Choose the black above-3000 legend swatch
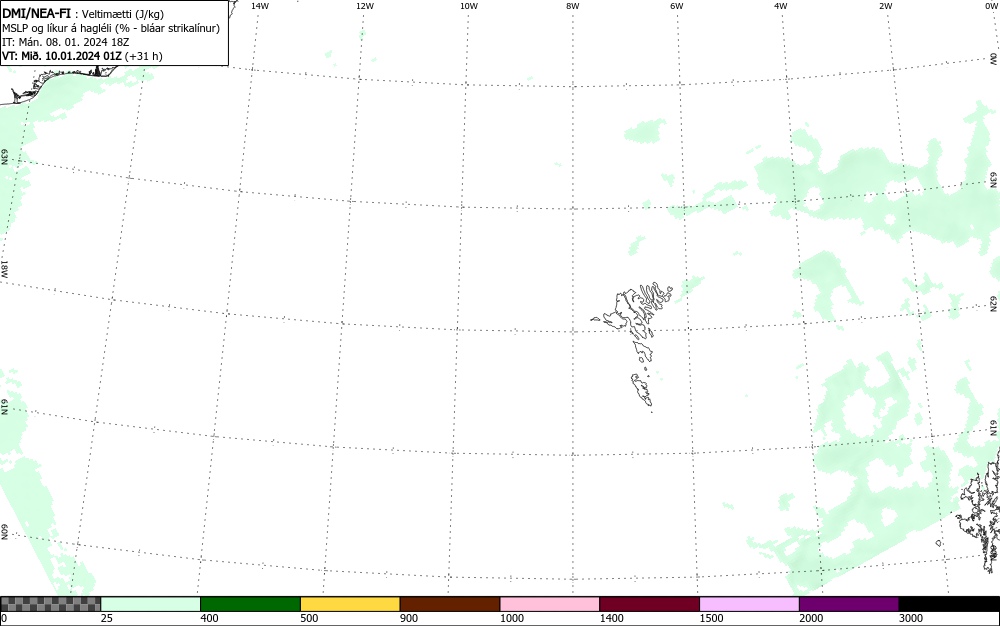Screen dimensions: 1000x626 pos(949,604)
